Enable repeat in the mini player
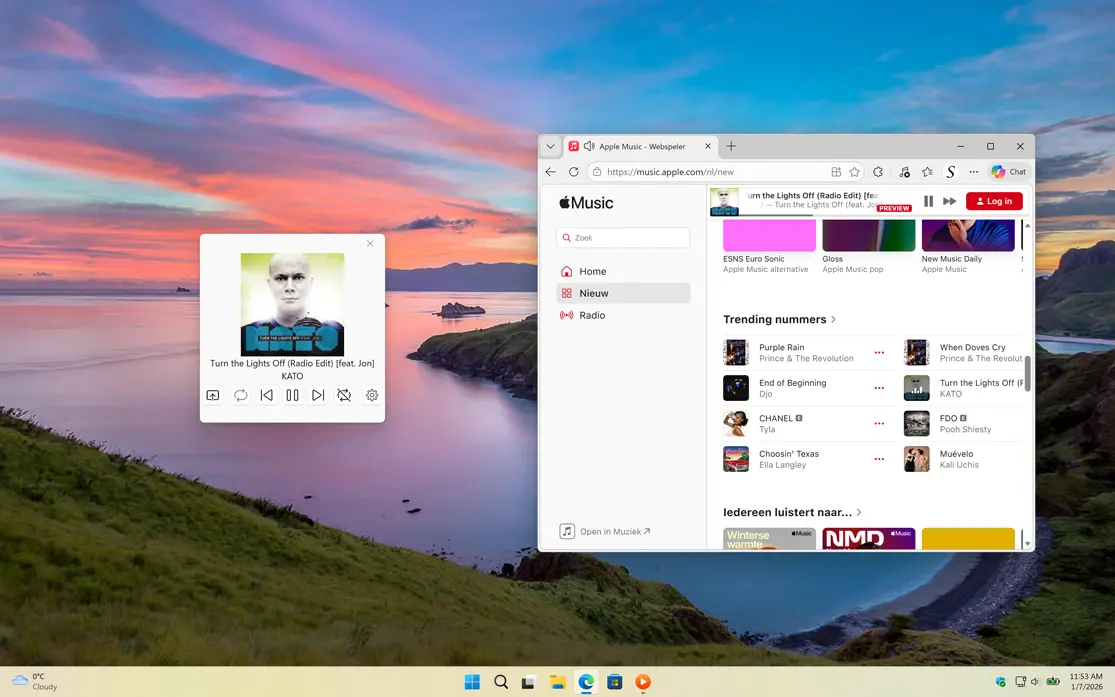The width and height of the screenshot is (1115, 697). [x=240, y=395]
